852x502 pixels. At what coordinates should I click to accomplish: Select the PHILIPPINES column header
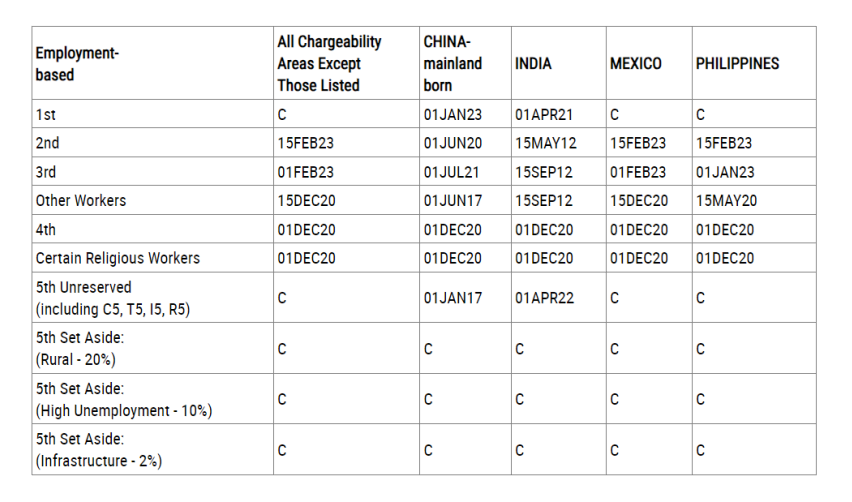[x=737, y=64]
